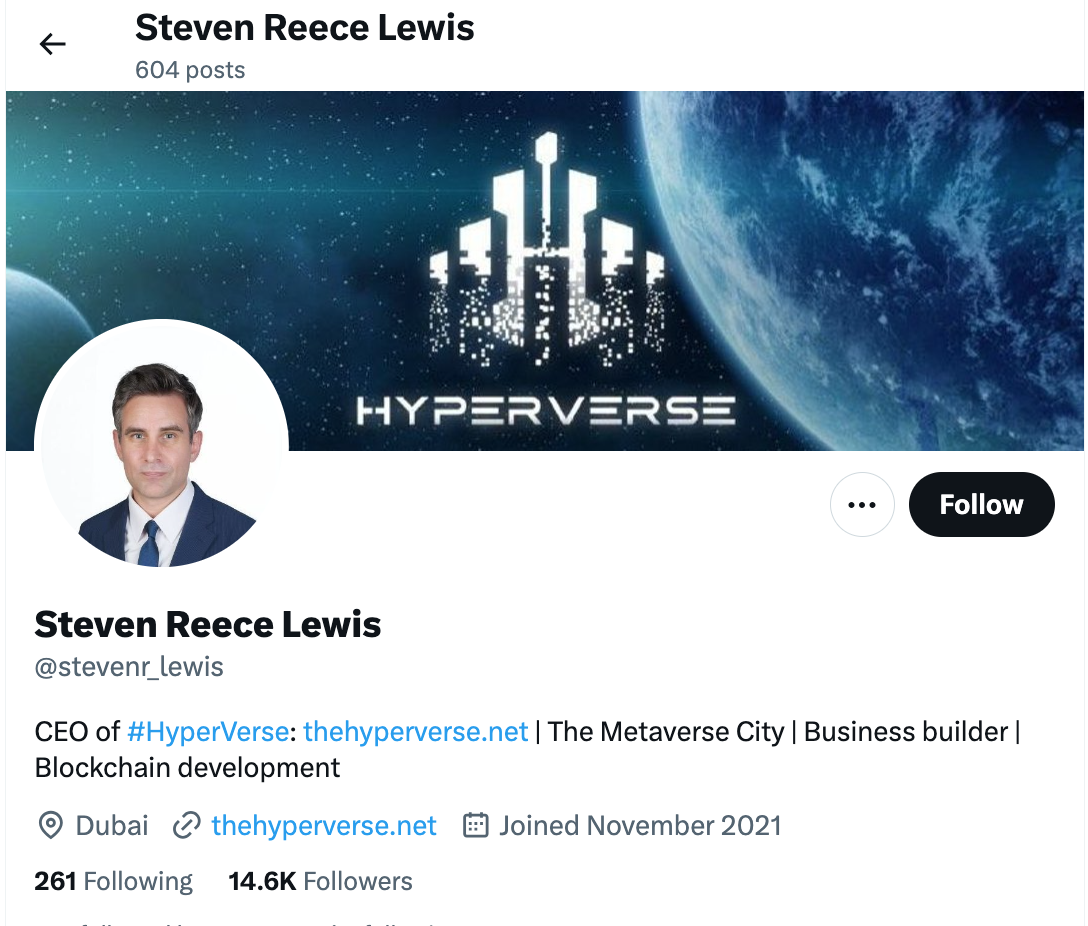Click the Joined November 2021 text
Screen dimensions: 1088x926
tap(640, 825)
